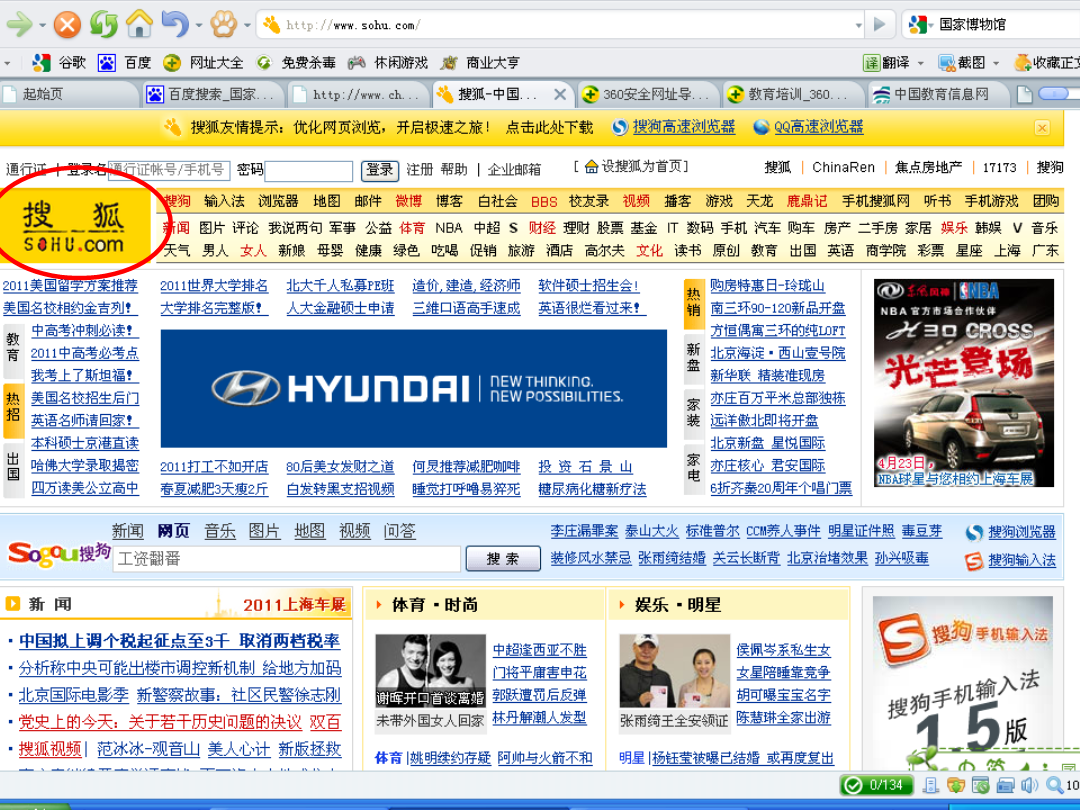The image size is (1080, 810).
Task: Select the 图片 Sogou search tab
Action: (264, 531)
